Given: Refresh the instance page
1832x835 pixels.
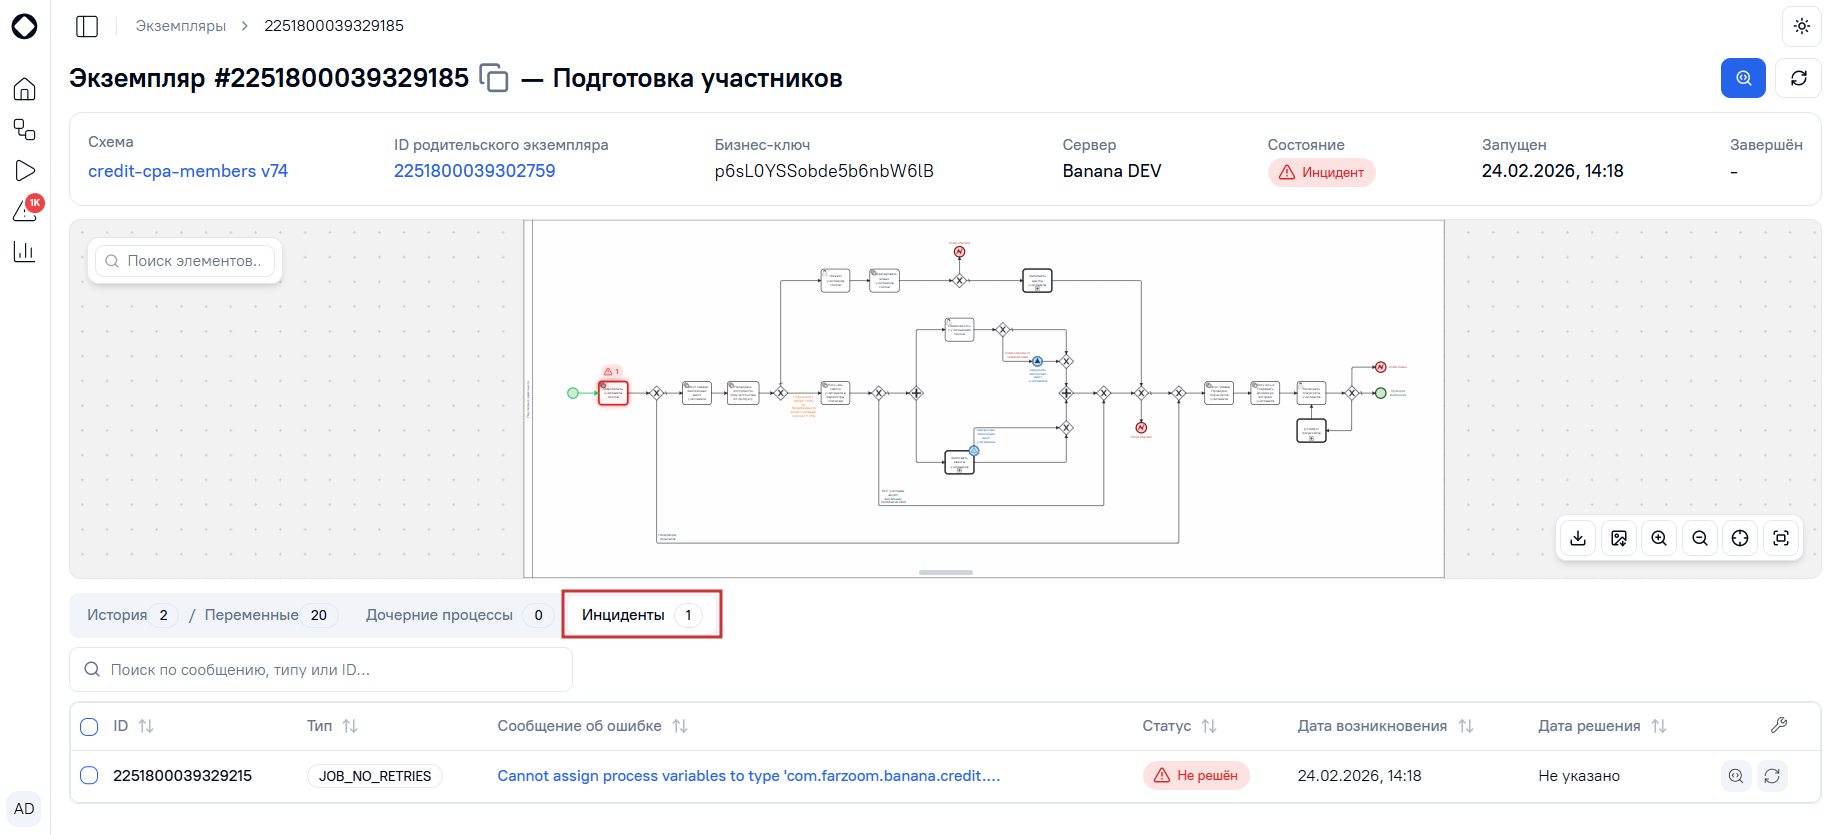Looking at the screenshot, I should [1798, 78].
